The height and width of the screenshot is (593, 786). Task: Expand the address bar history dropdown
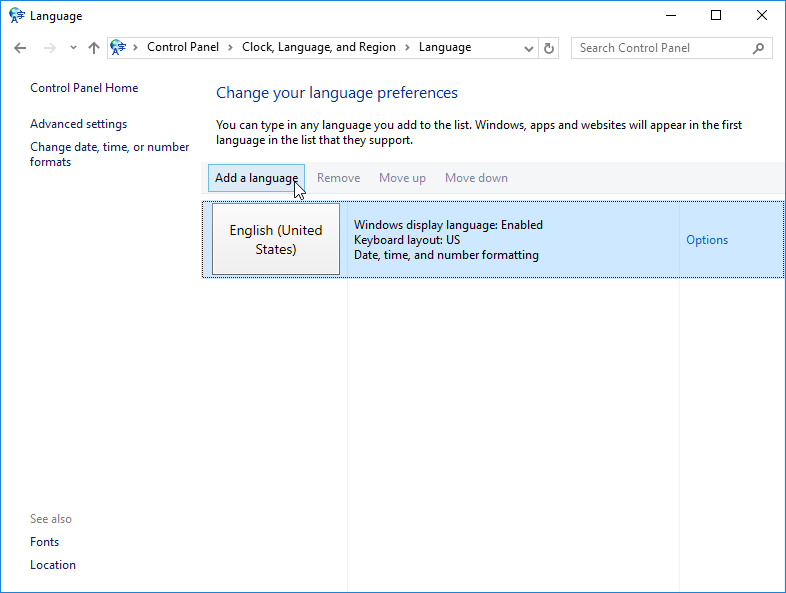point(529,48)
